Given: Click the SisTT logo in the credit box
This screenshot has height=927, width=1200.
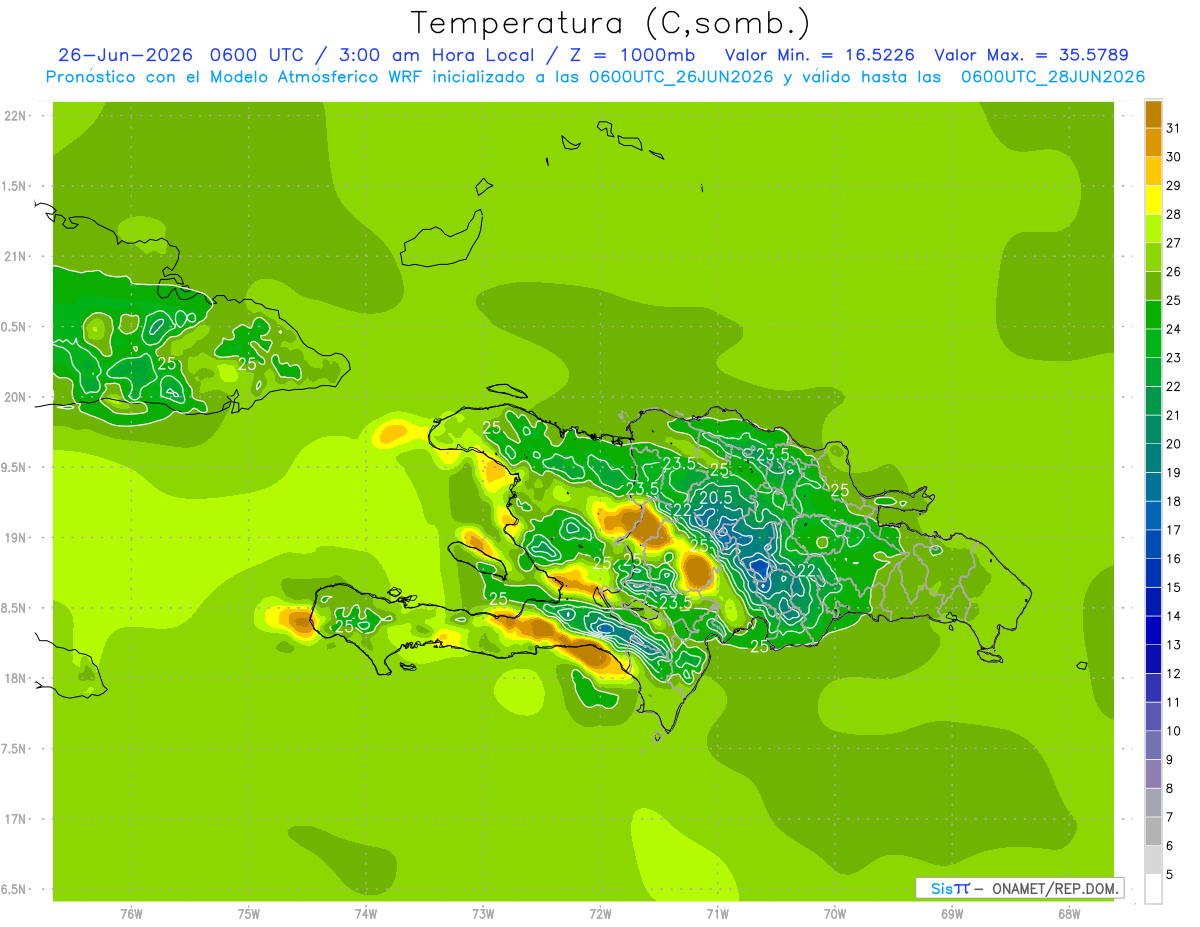Looking at the screenshot, I should tap(950, 888).
